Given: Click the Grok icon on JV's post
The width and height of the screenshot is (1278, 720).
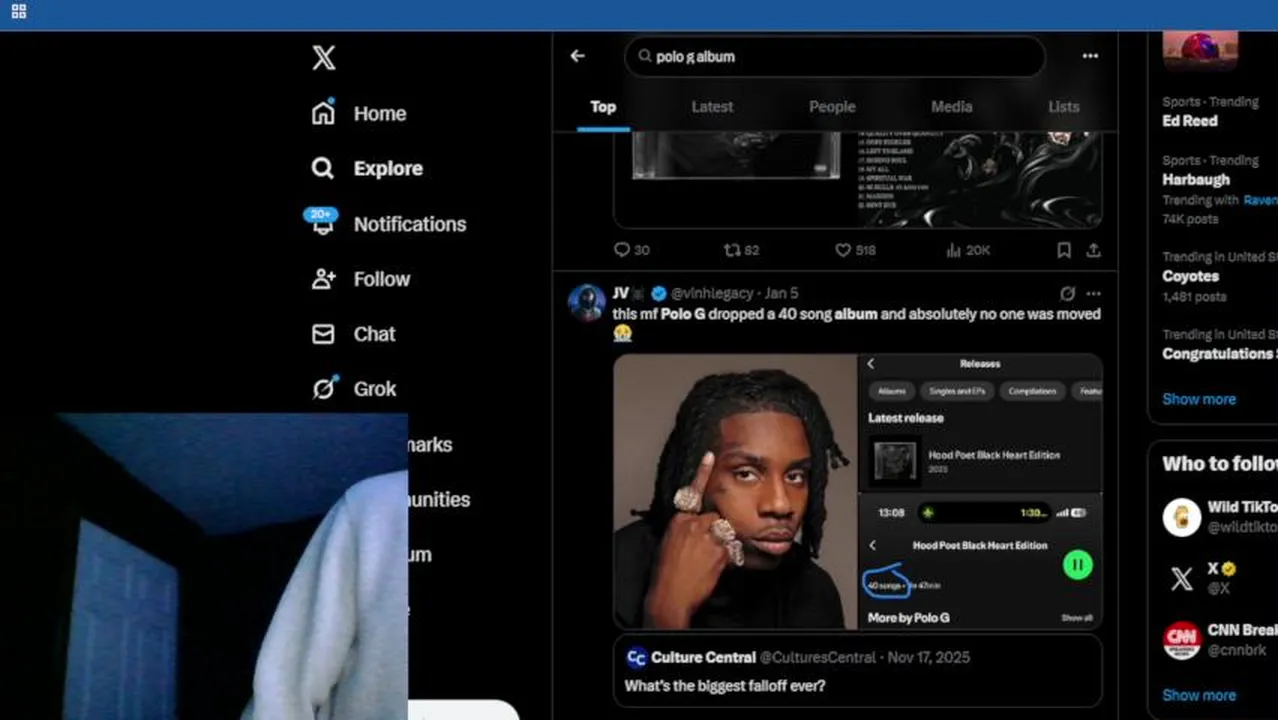Looking at the screenshot, I should point(1067,293).
